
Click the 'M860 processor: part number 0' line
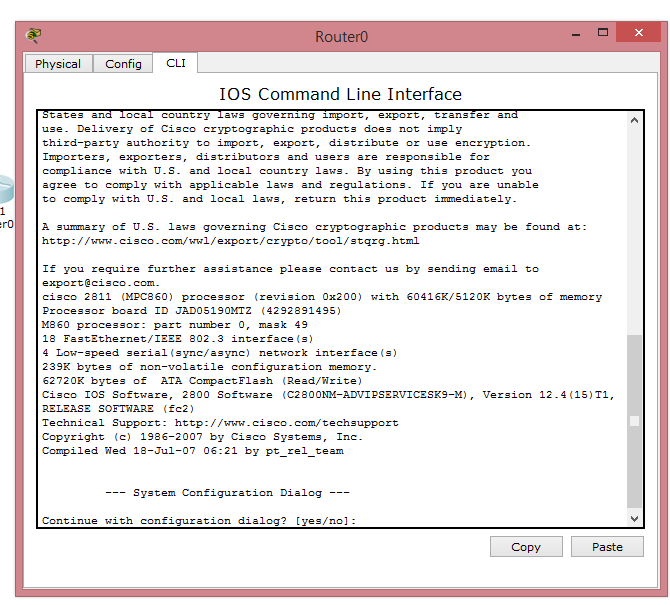(175, 325)
